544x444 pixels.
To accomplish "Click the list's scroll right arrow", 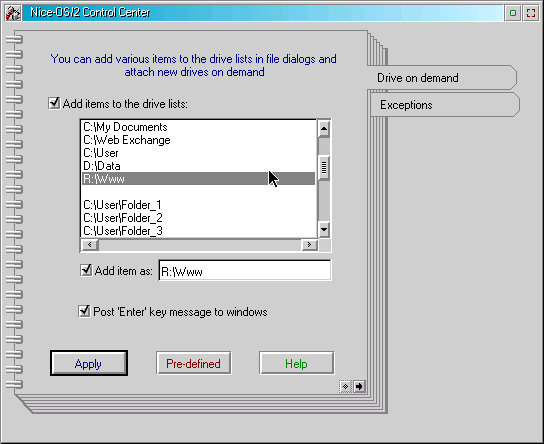I will coord(309,245).
